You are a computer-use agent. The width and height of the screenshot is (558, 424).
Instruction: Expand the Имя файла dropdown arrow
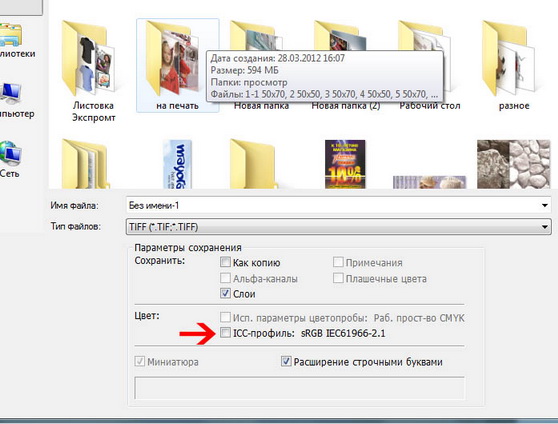click(x=544, y=205)
